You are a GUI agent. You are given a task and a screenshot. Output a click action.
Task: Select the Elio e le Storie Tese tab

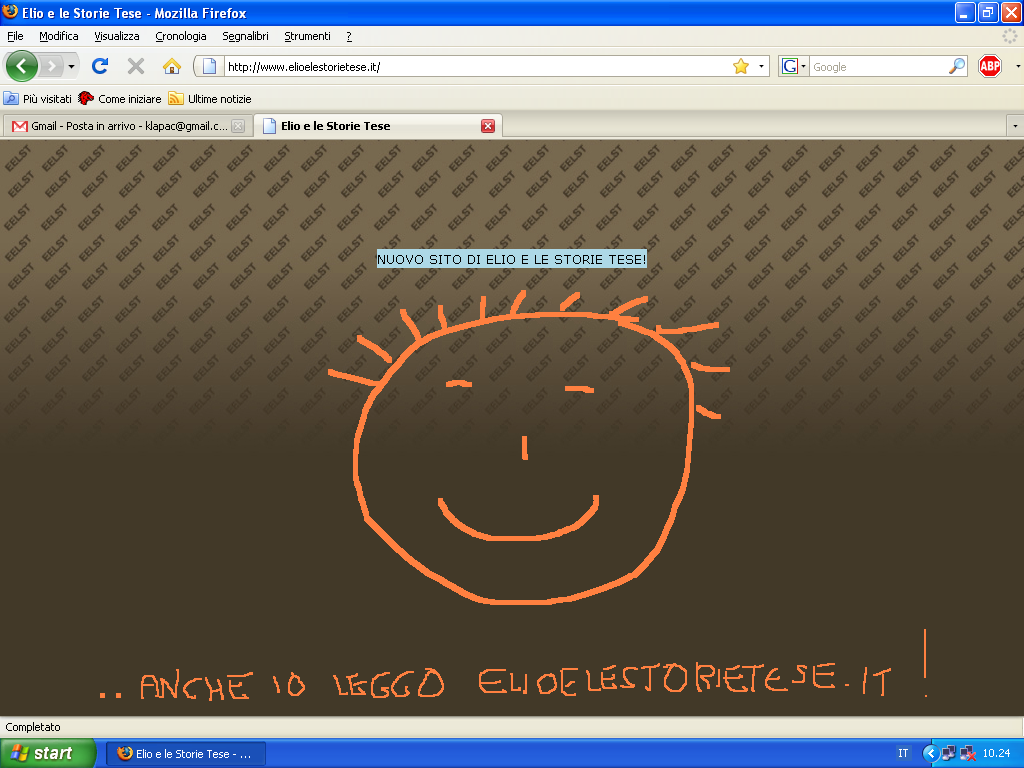(x=377, y=126)
